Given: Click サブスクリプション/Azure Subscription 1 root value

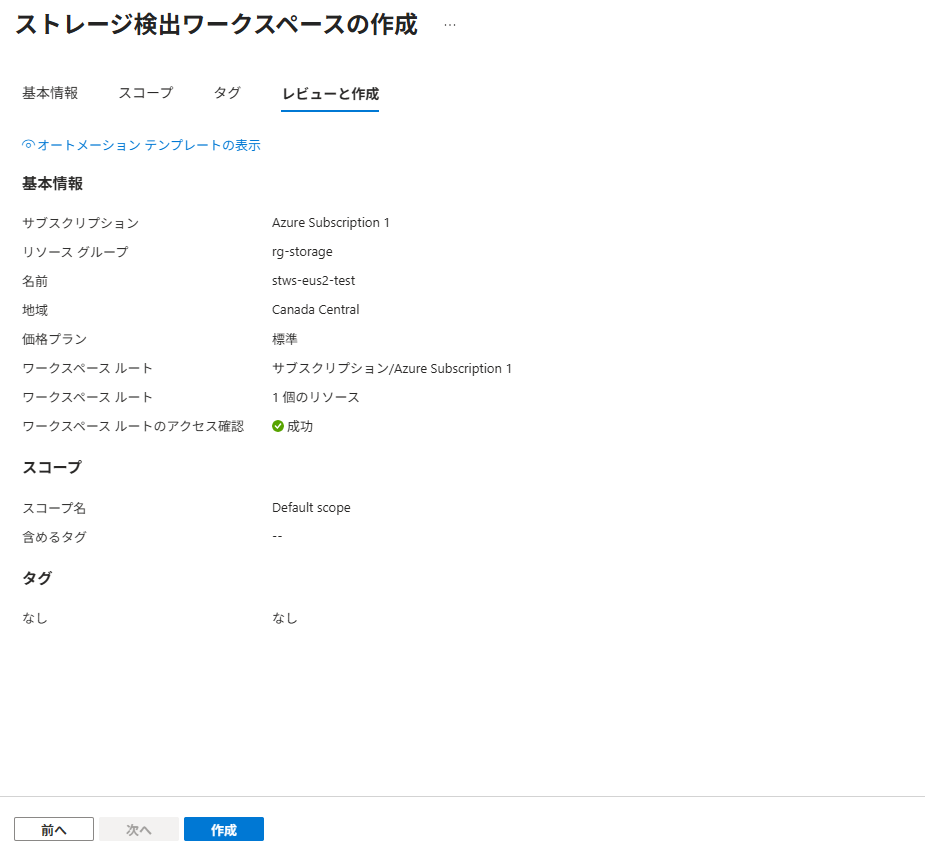Looking at the screenshot, I should click(392, 368).
